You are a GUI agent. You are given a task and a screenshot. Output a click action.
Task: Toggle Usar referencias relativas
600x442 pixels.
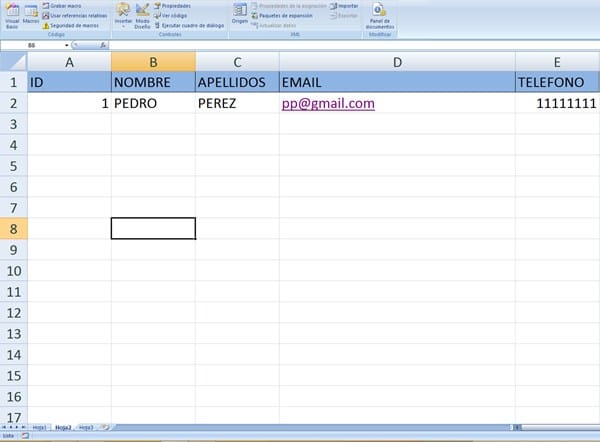[x=75, y=16]
